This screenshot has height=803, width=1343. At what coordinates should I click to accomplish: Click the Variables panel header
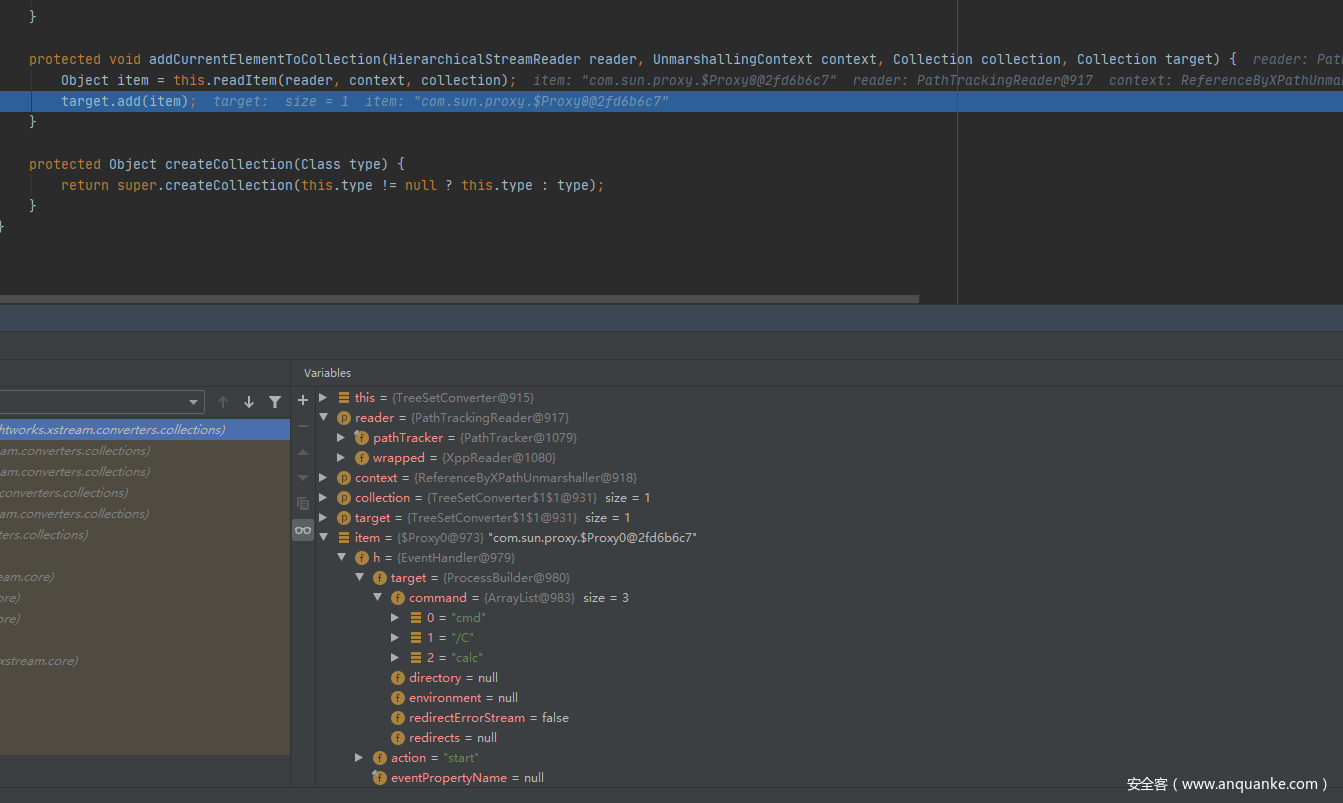(x=328, y=372)
